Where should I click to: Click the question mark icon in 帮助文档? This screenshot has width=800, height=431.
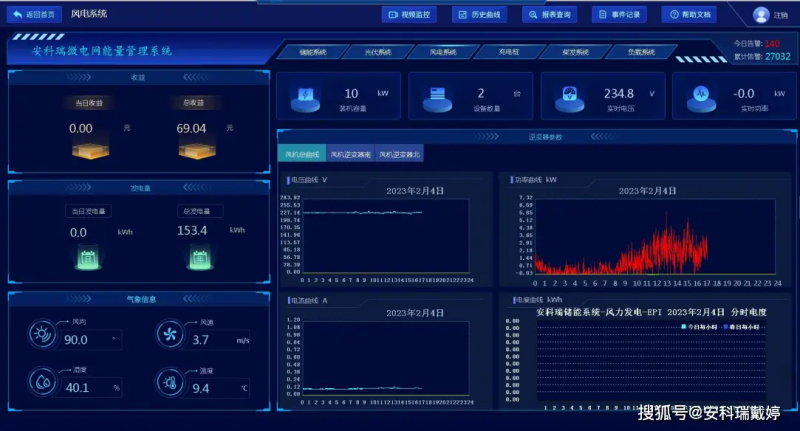click(674, 15)
